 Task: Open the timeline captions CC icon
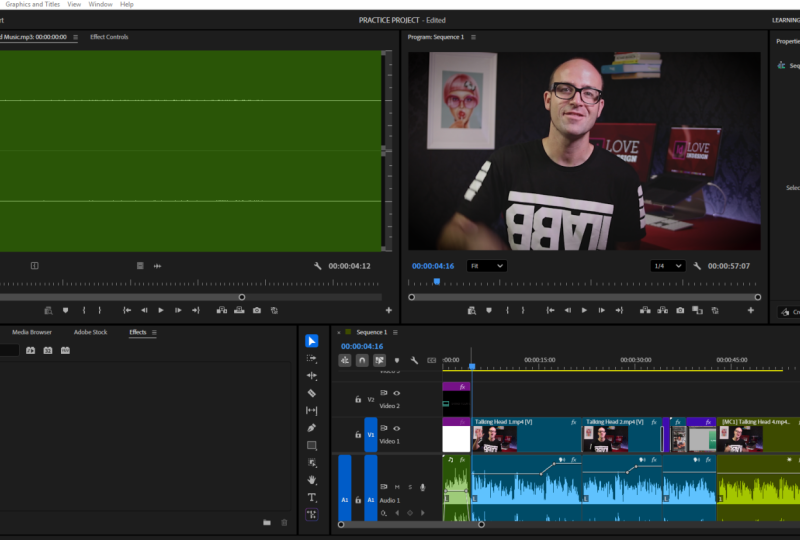432,360
